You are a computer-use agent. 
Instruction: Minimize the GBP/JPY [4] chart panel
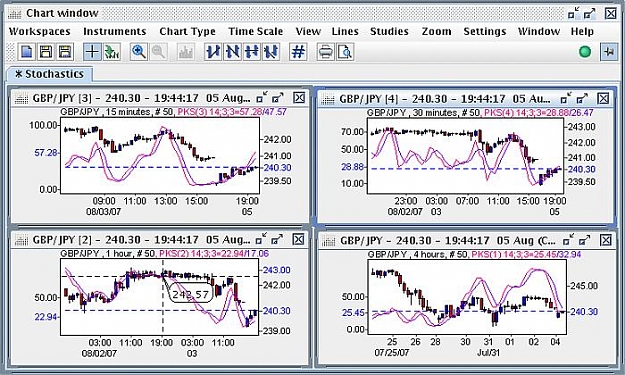pyautogui.click(x=566, y=98)
